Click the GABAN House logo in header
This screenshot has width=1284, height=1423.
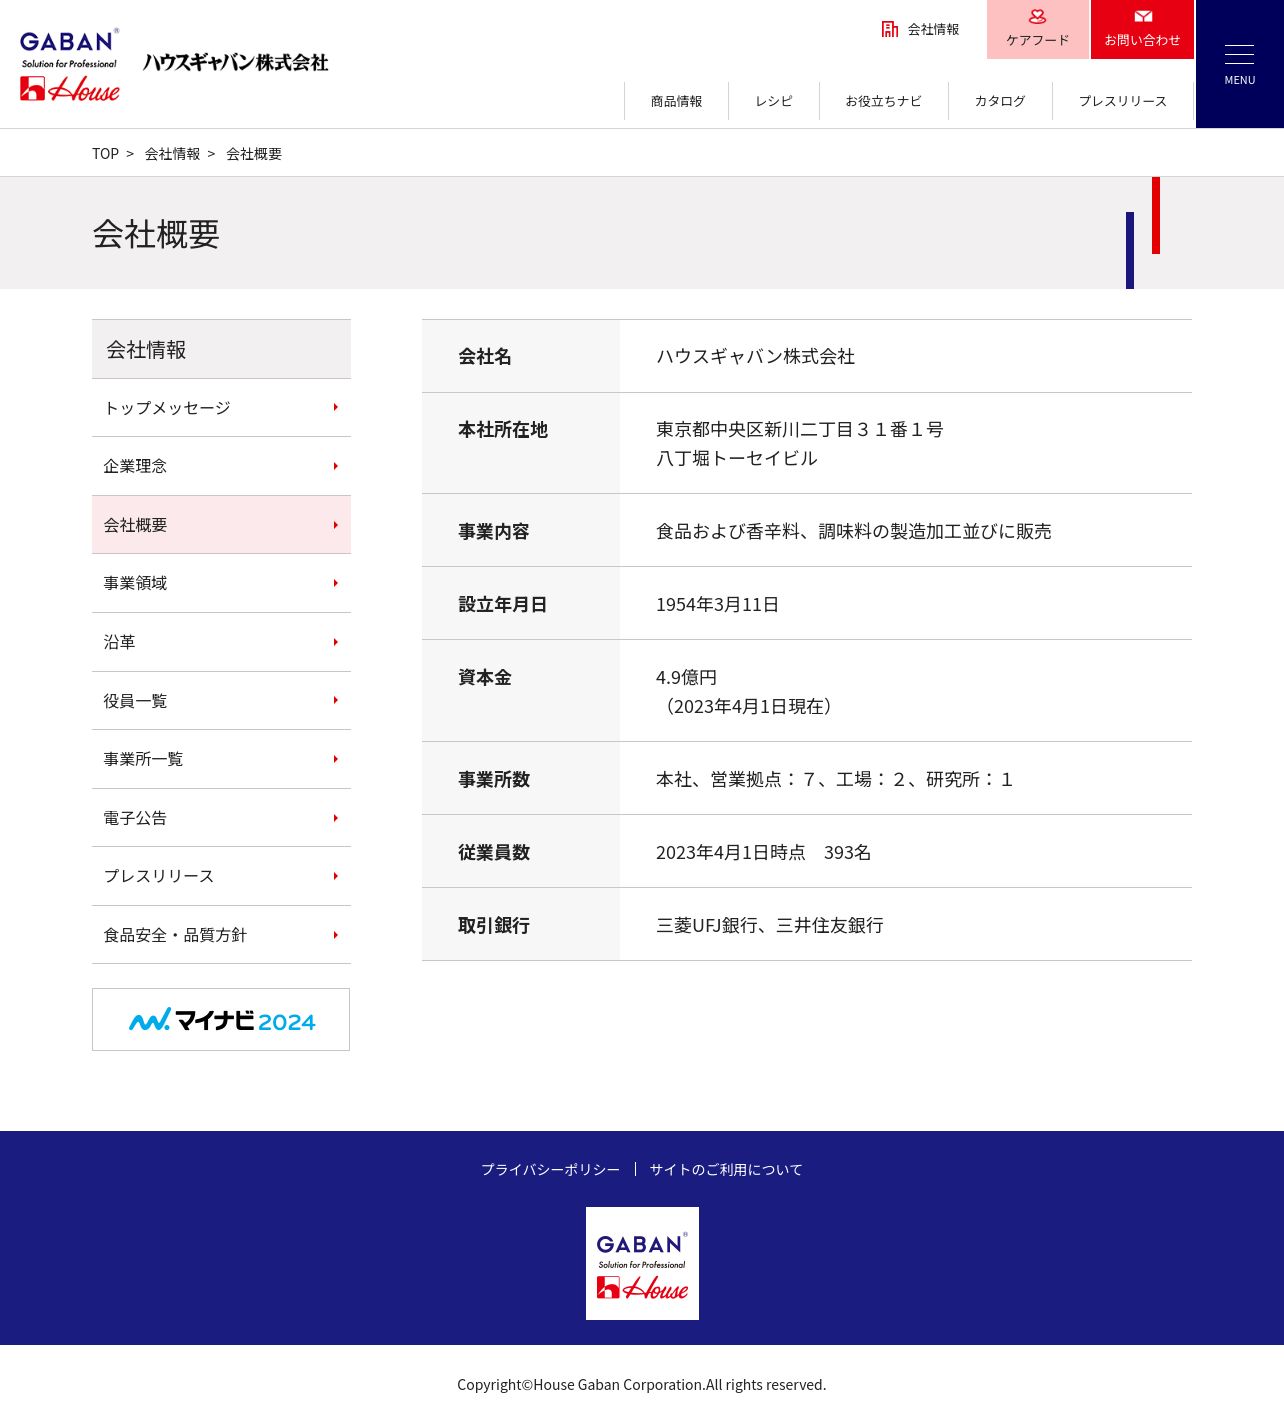pyautogui.click(x=69, y=65)
